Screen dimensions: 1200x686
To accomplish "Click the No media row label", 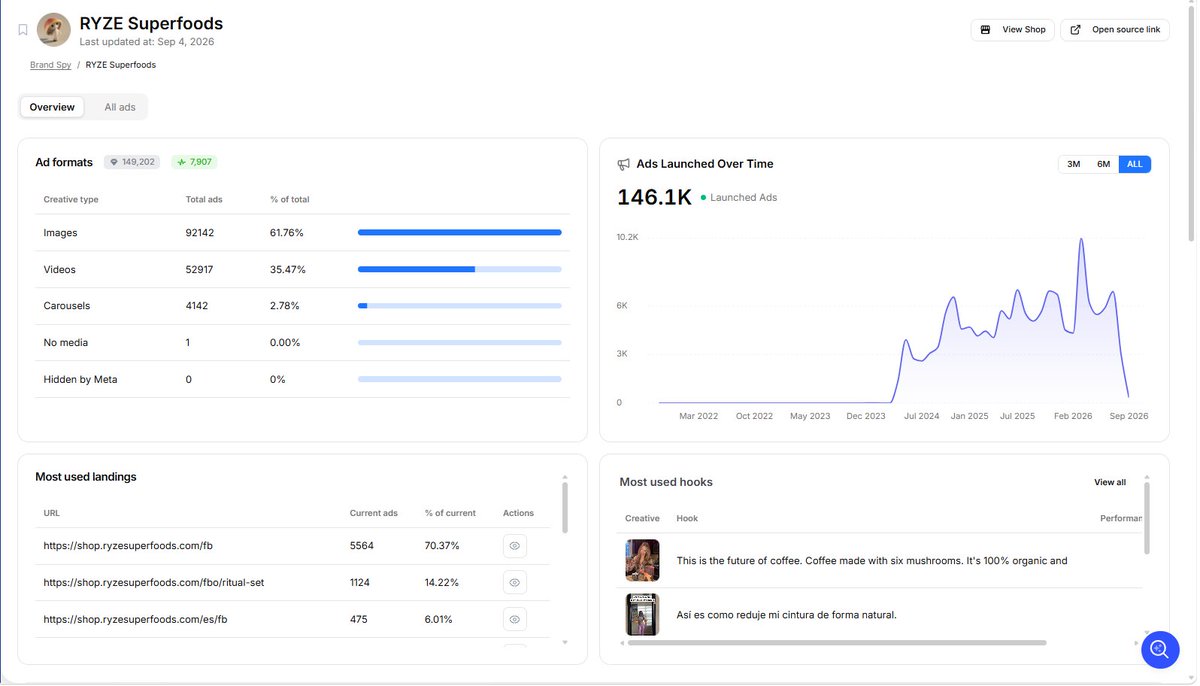I will [65, 343].
